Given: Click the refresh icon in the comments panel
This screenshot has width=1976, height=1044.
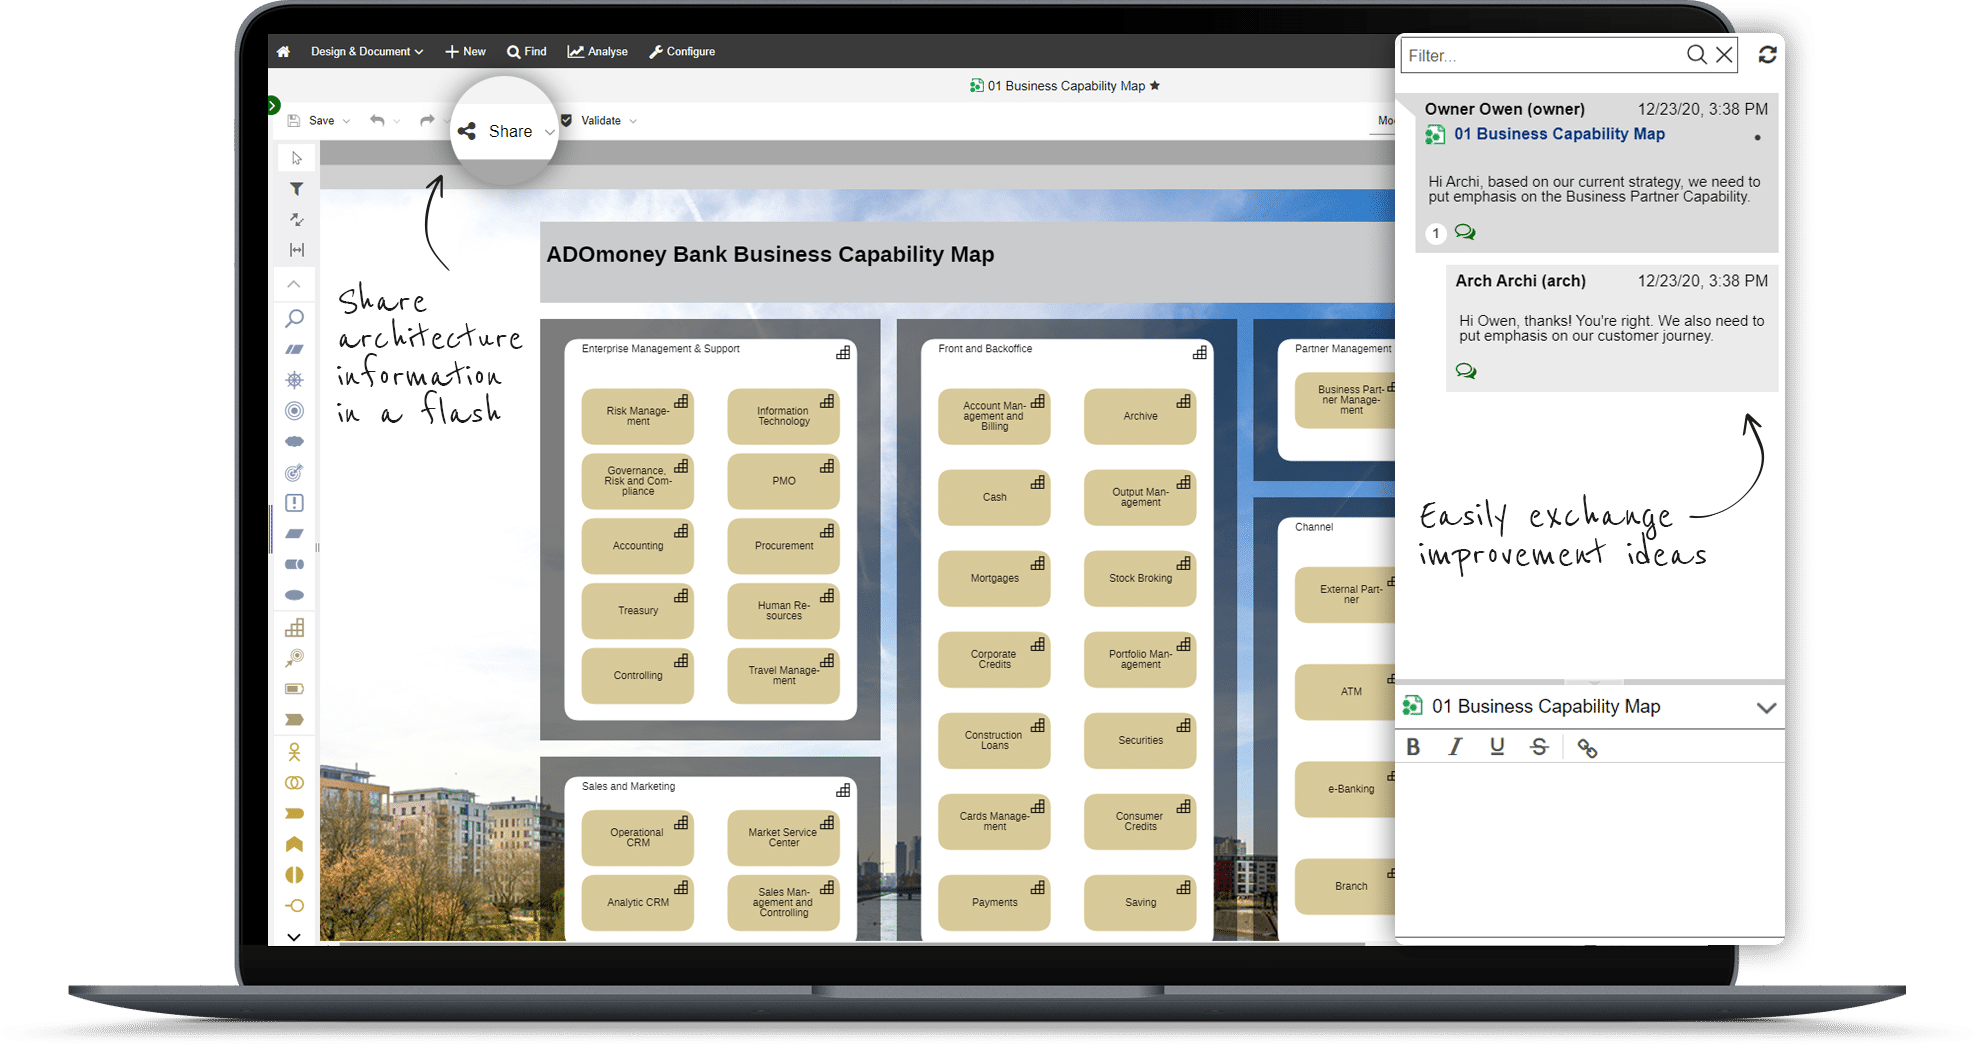Looking at the screenshot, I should click(1767, 55).
